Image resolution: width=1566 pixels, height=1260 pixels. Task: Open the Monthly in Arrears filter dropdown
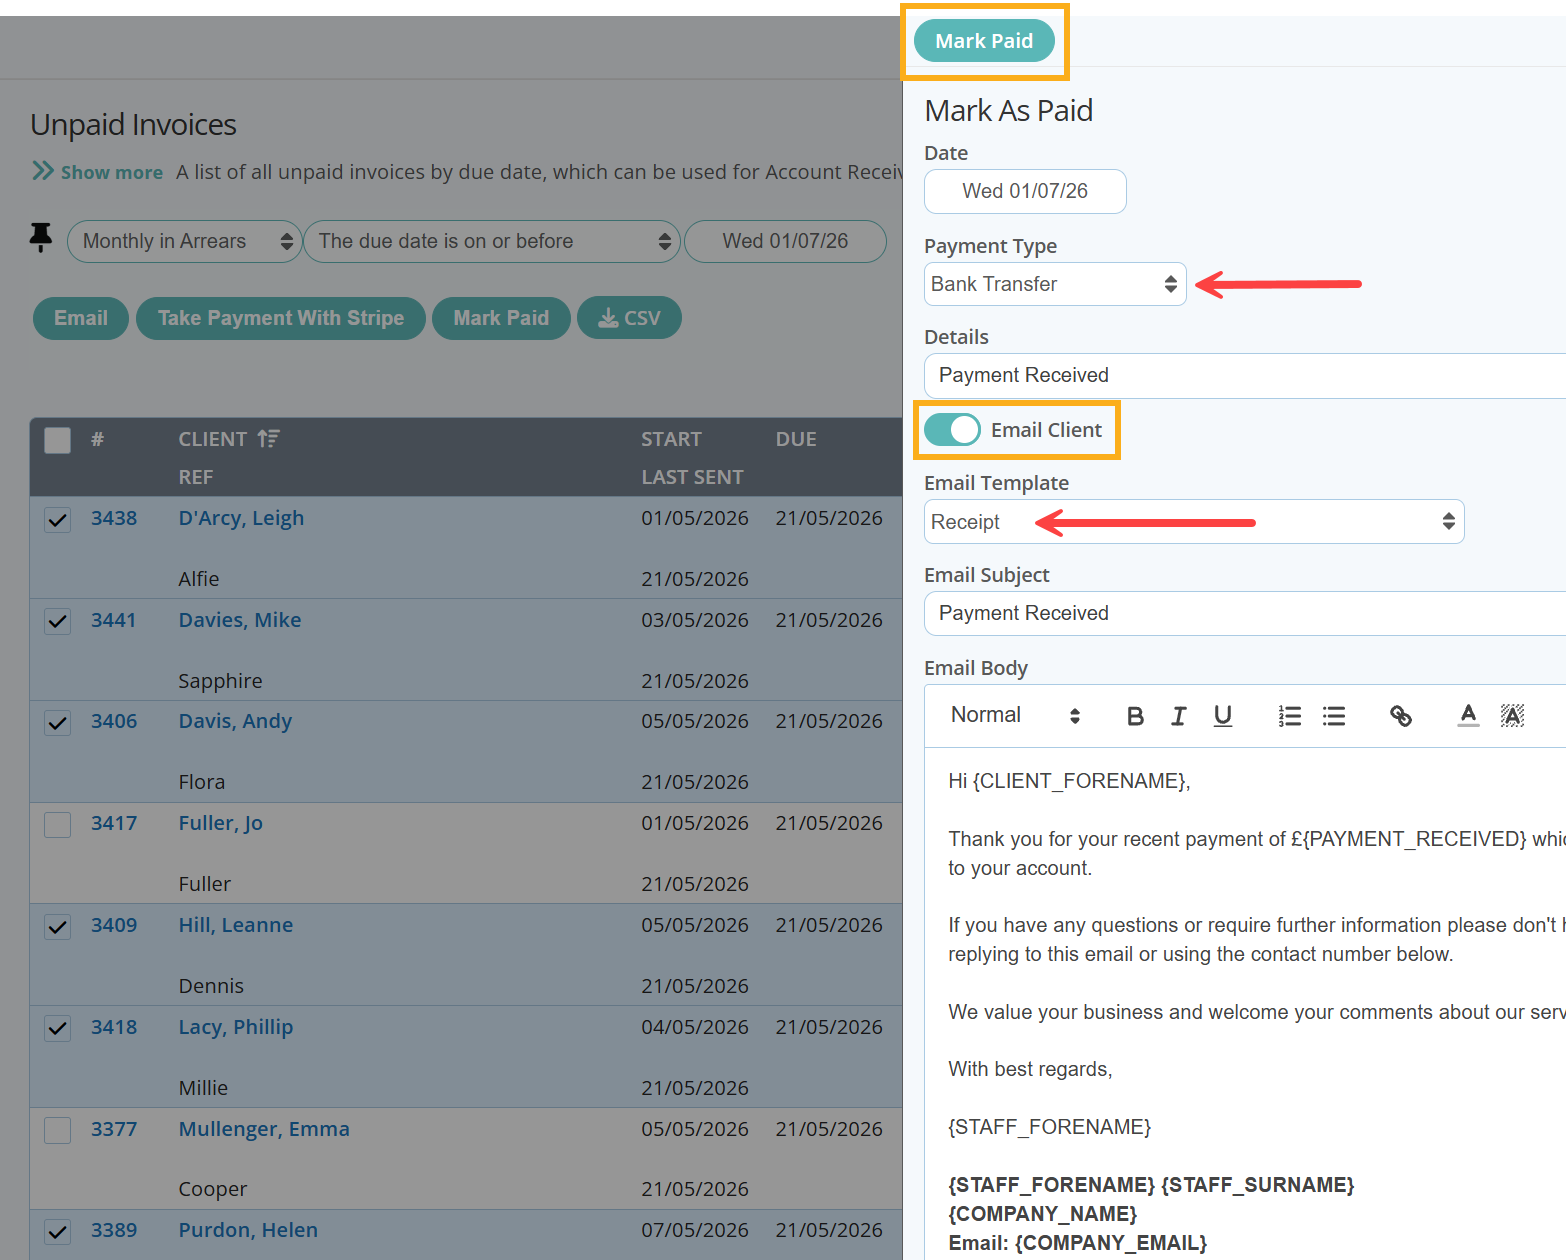185,241
